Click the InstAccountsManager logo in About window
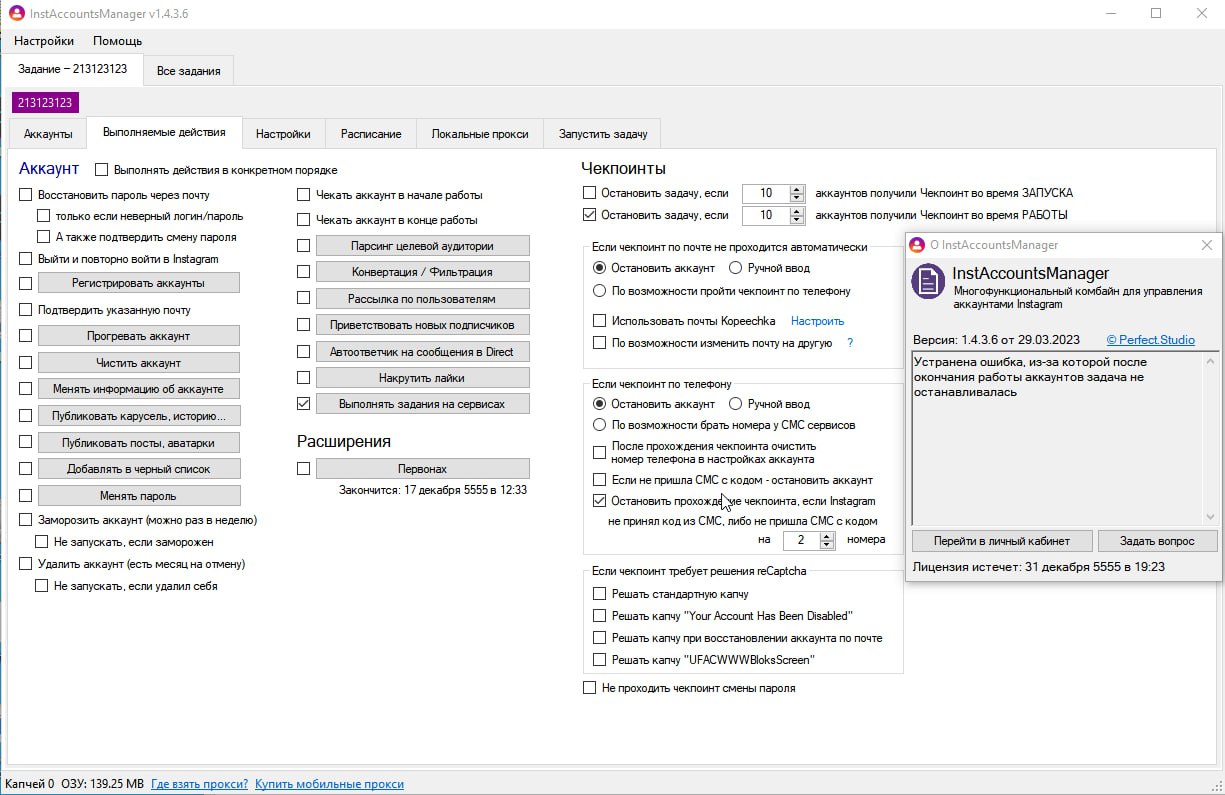This screenshot has height=795, width=1225. 929,281
